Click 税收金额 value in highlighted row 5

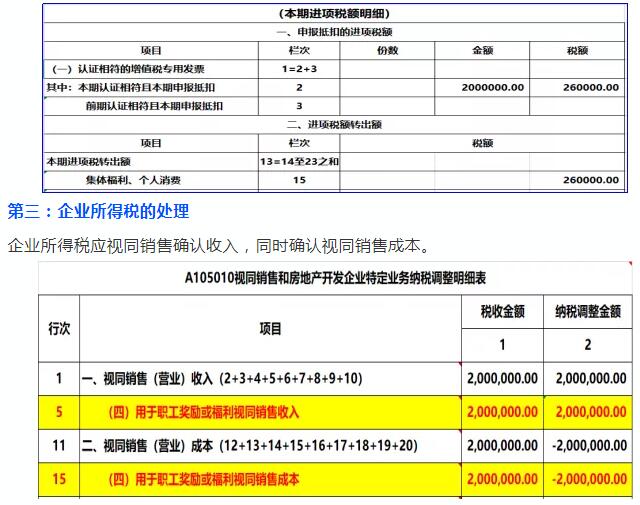pyautogui.click(x=502, y=412)
